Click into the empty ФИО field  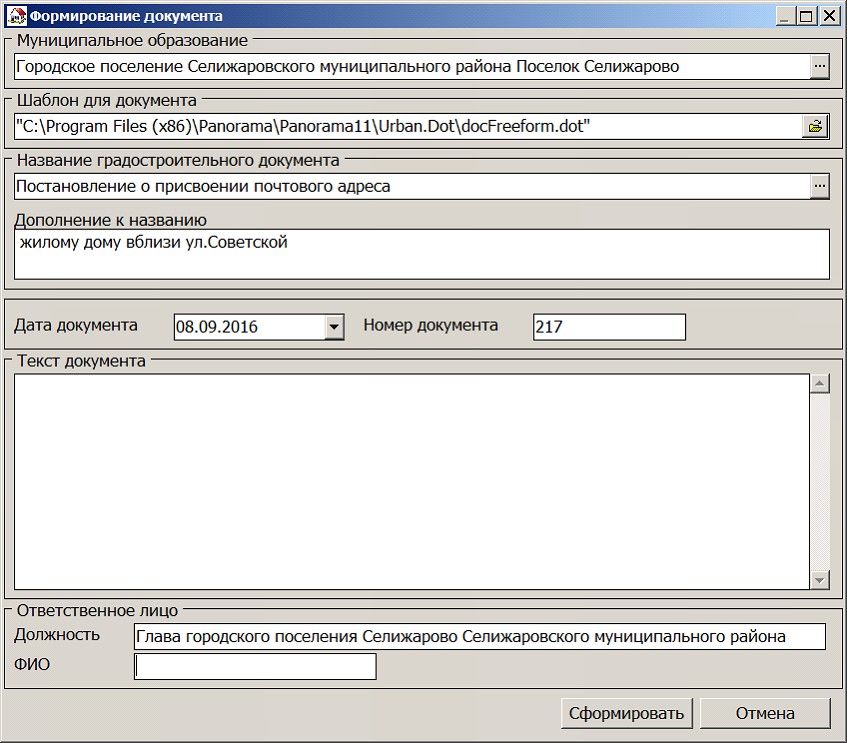click(255, 666)
